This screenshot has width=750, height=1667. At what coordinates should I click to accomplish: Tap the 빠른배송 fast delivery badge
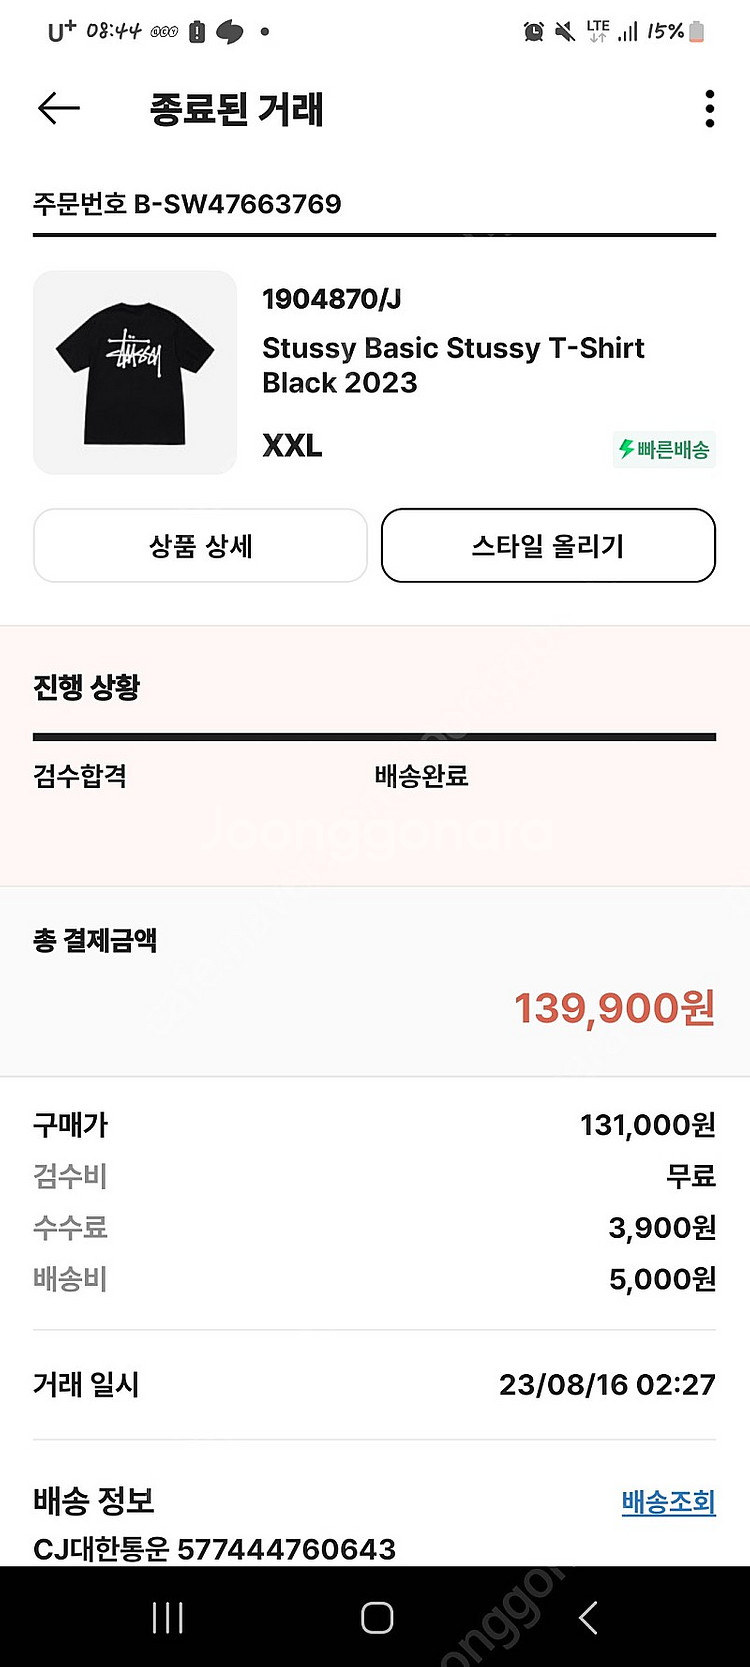click(x=664, y=449)
